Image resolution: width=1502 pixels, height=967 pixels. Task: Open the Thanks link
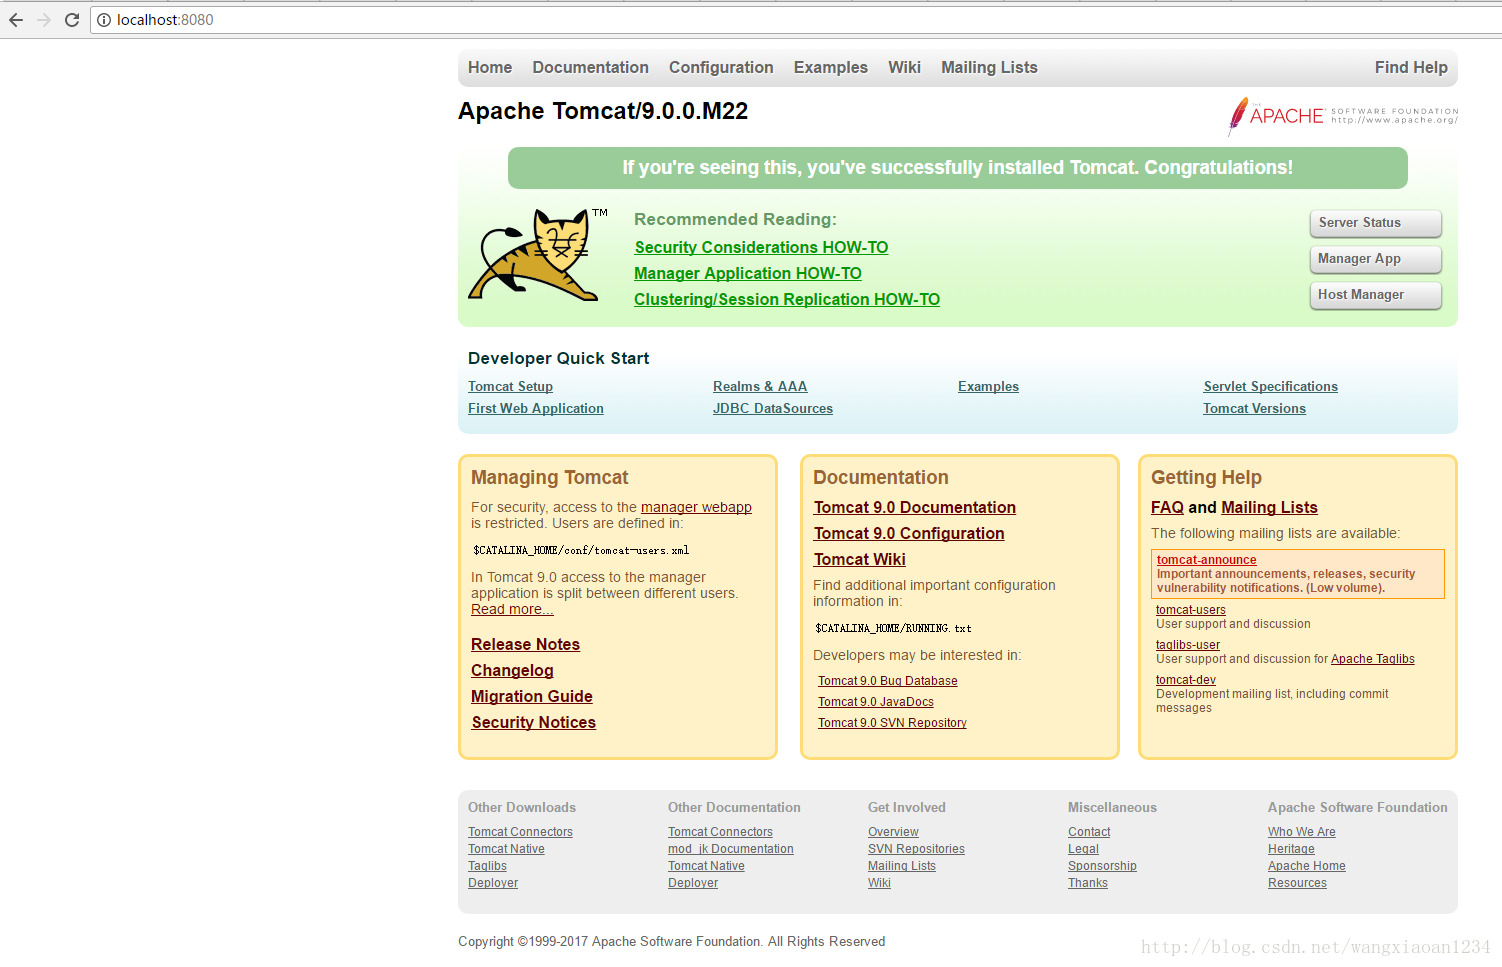(1088, 884)
